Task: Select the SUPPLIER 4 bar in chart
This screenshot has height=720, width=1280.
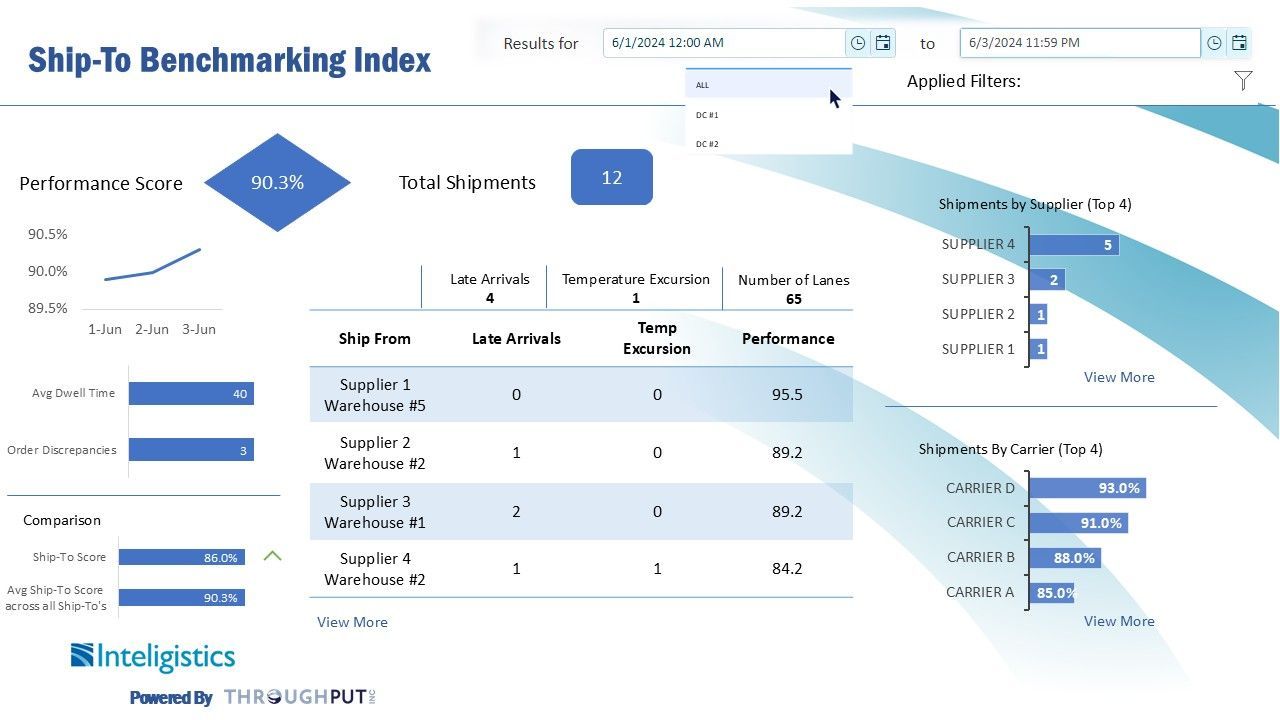Action: coord(1073,245)
